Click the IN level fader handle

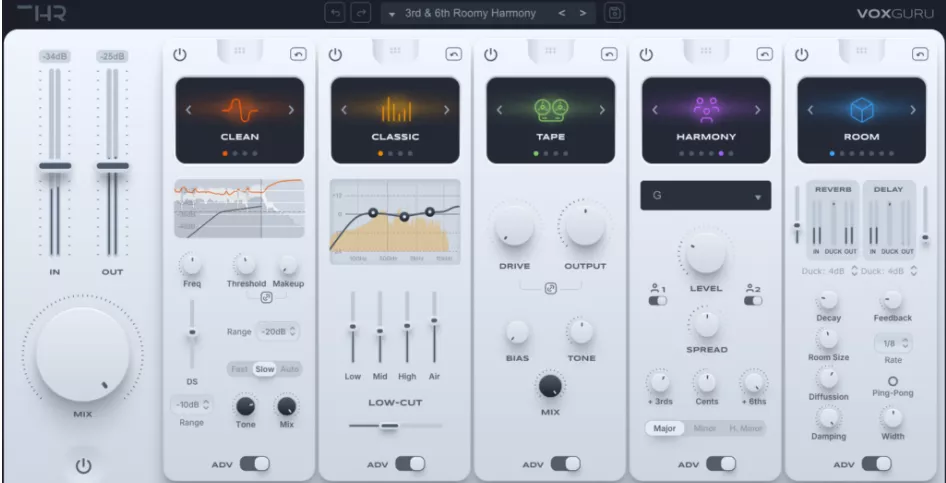(x=55, y=166)
